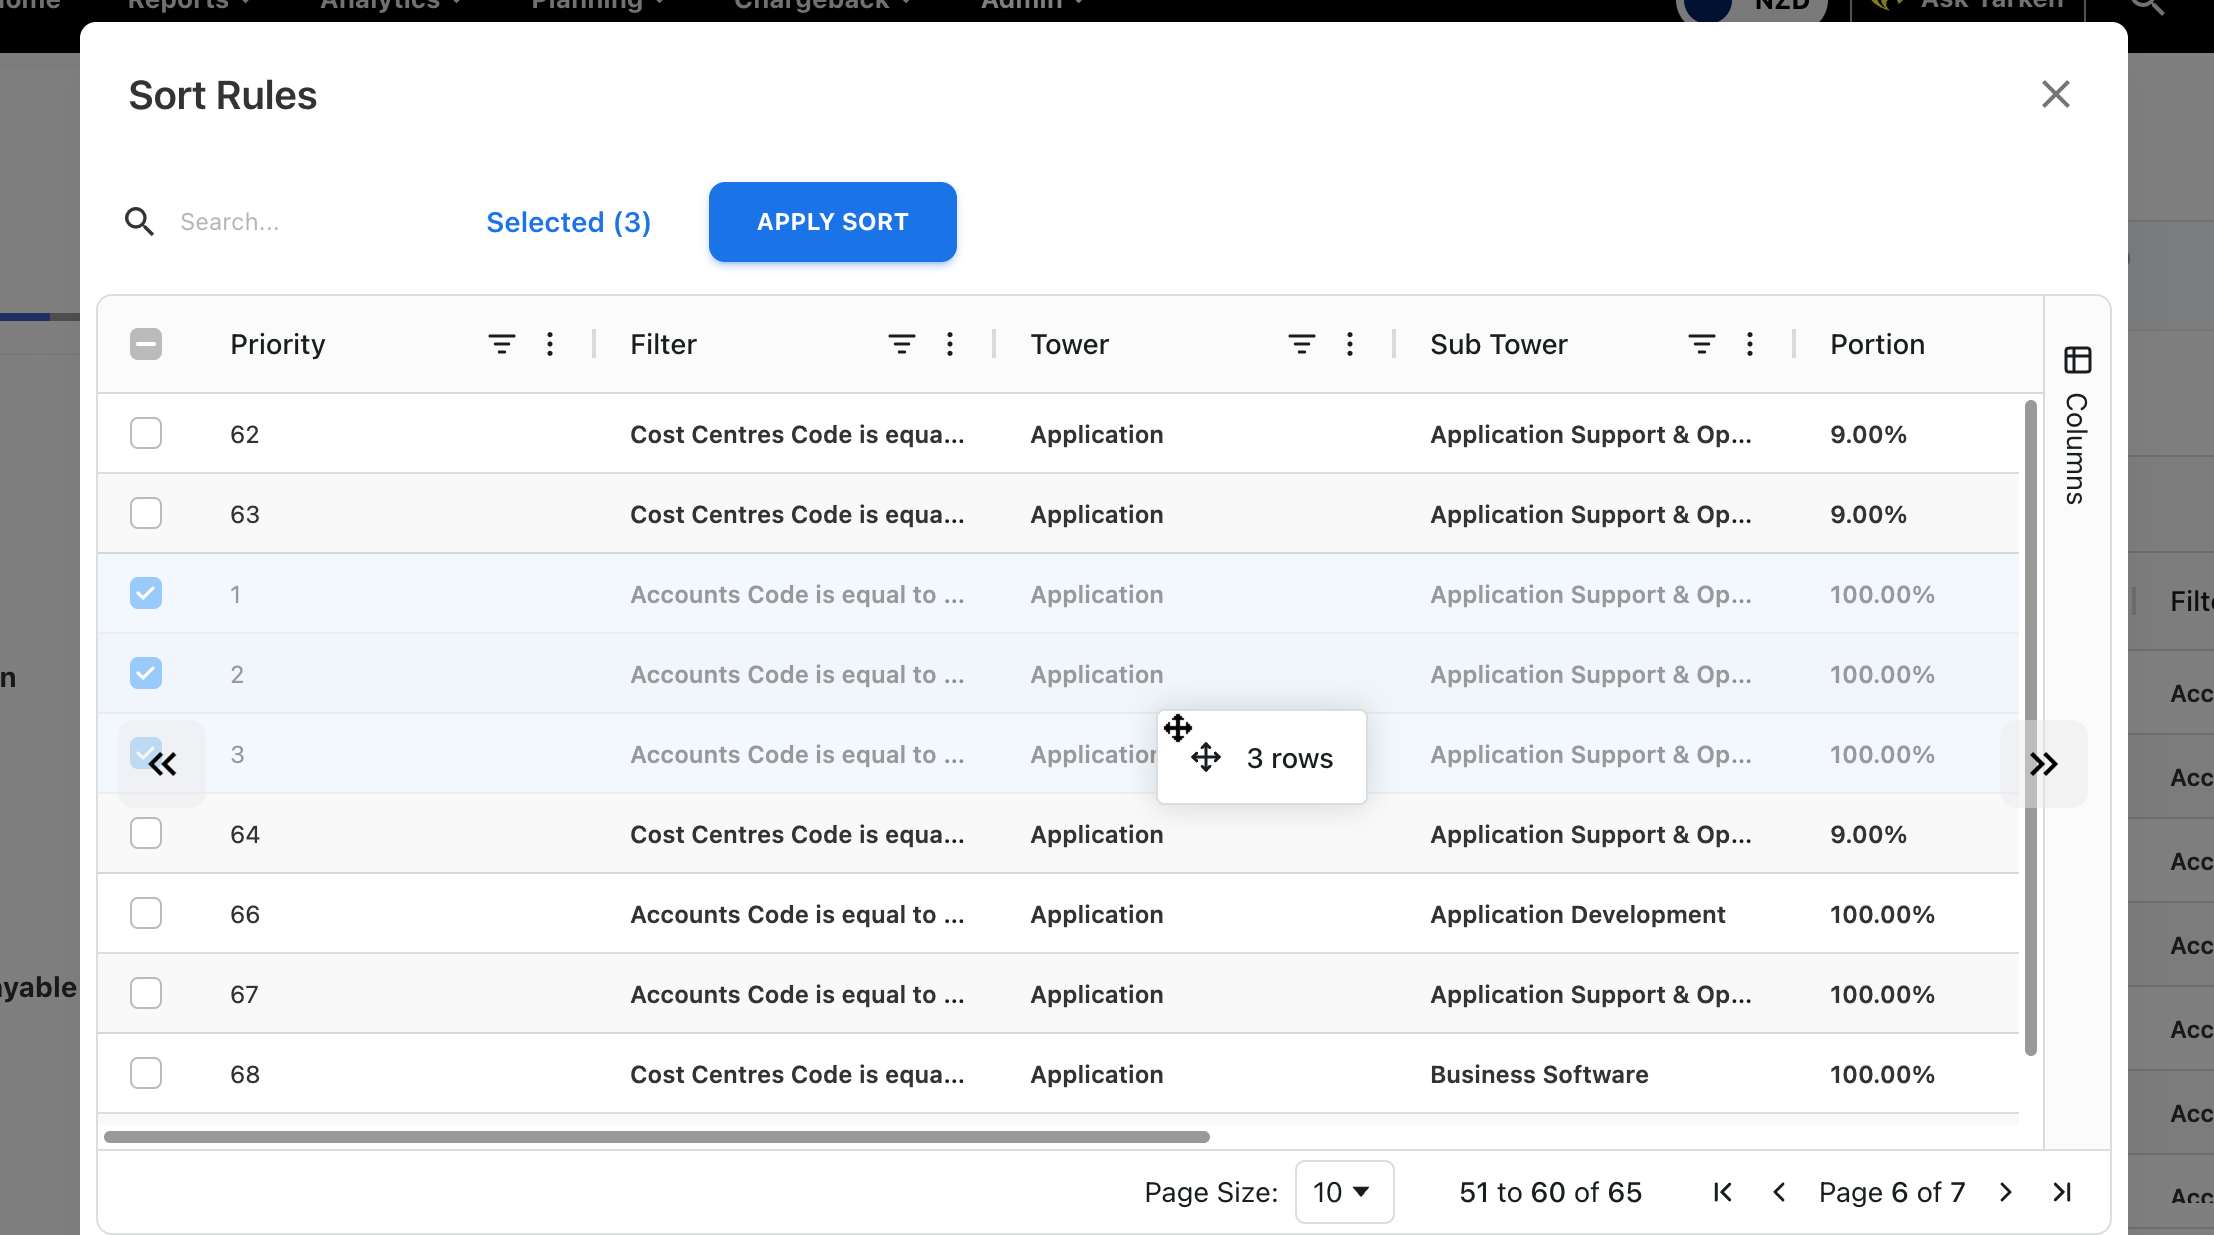2214x1235 pixels.
Task: Open the Columns side tab
Action: [x=2077, y=448]
